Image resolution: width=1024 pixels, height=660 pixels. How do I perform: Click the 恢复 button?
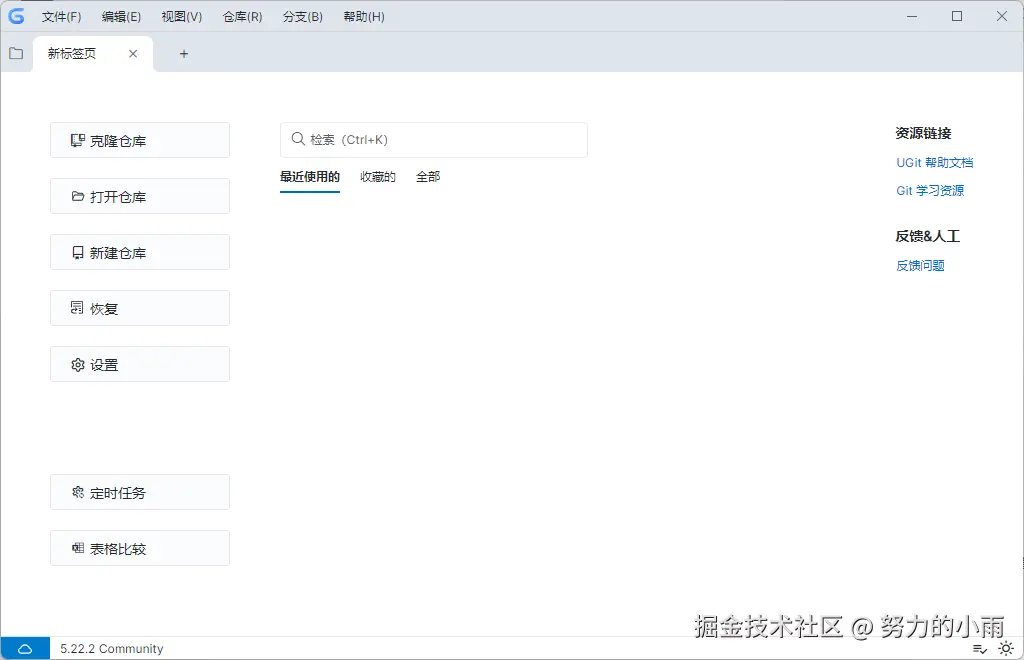tap(140, 308)
